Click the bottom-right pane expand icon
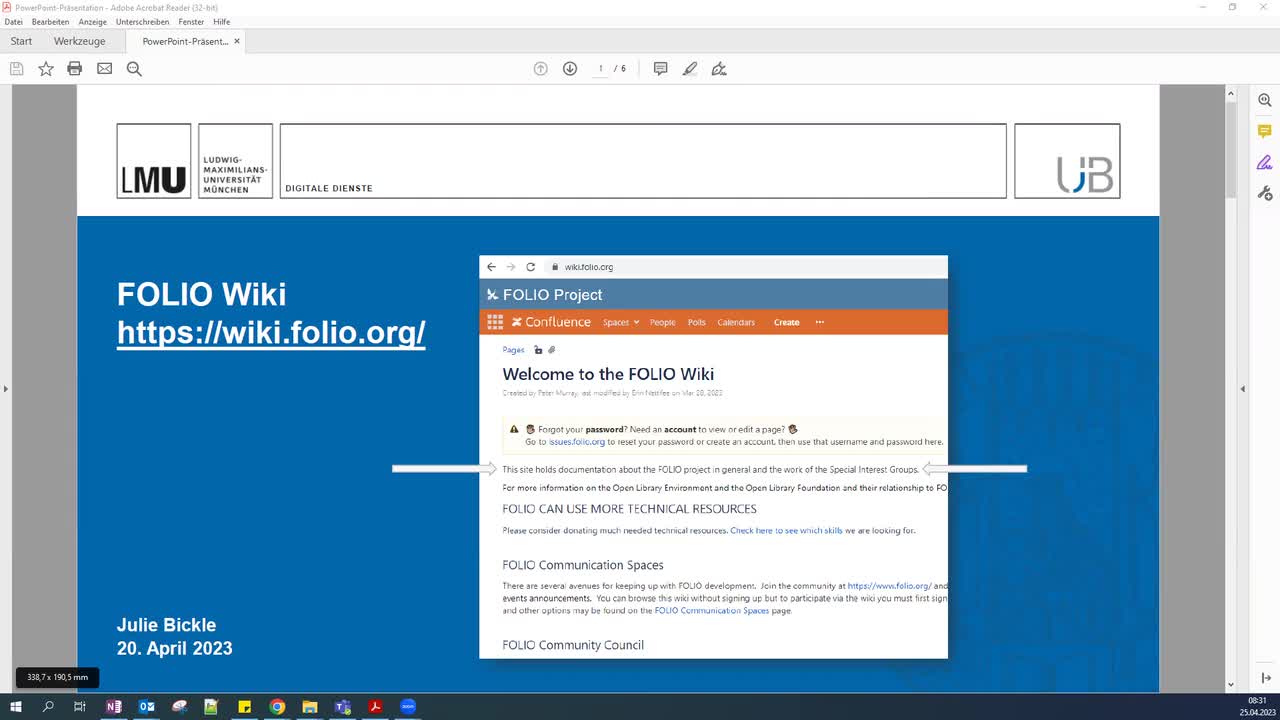Image resolution: width=1280 pixels, height=720 pixels. tap(1266, 678)
